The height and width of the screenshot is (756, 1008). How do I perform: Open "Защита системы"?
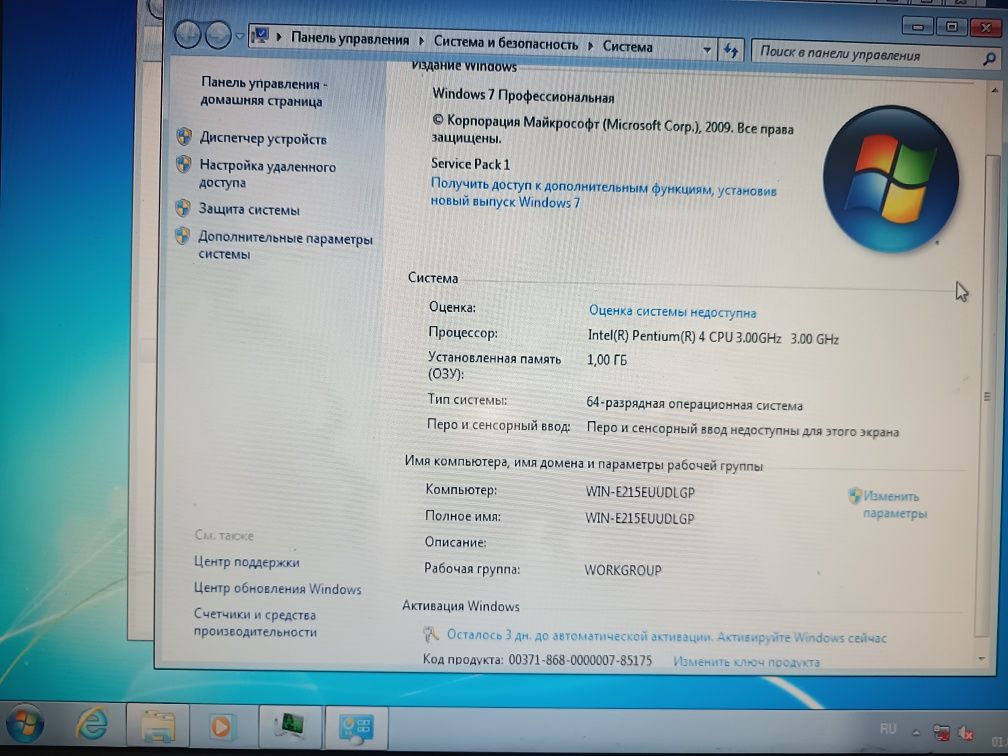pos(249,210)
